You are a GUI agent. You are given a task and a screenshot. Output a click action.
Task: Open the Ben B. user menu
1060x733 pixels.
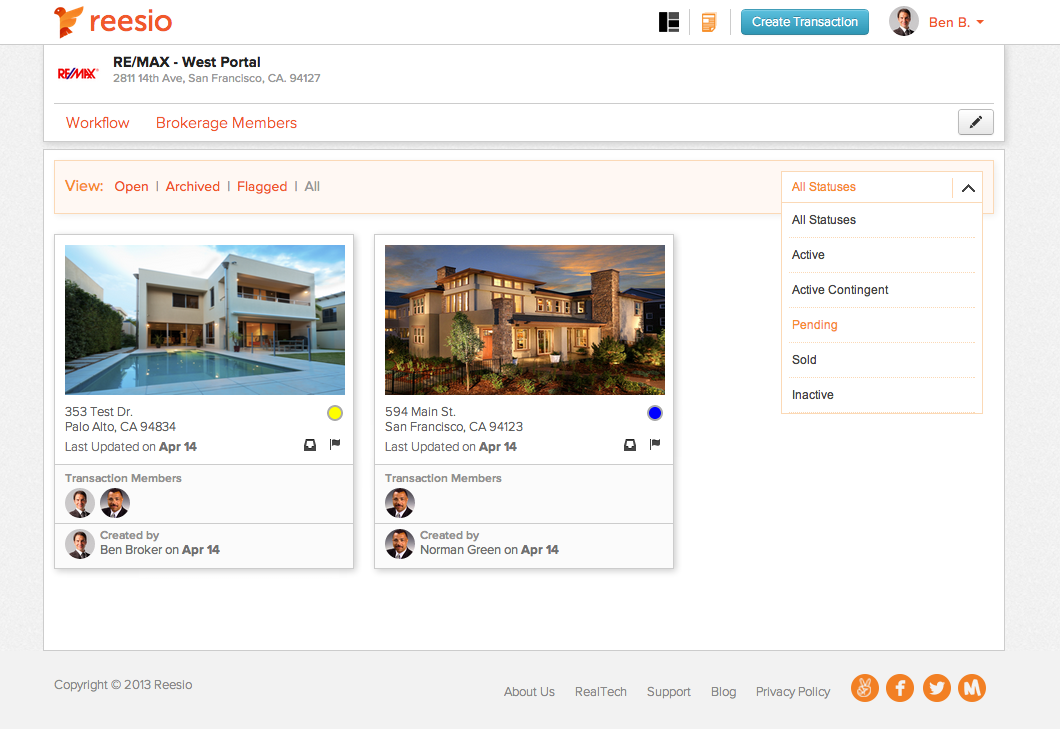click(955, 22)
